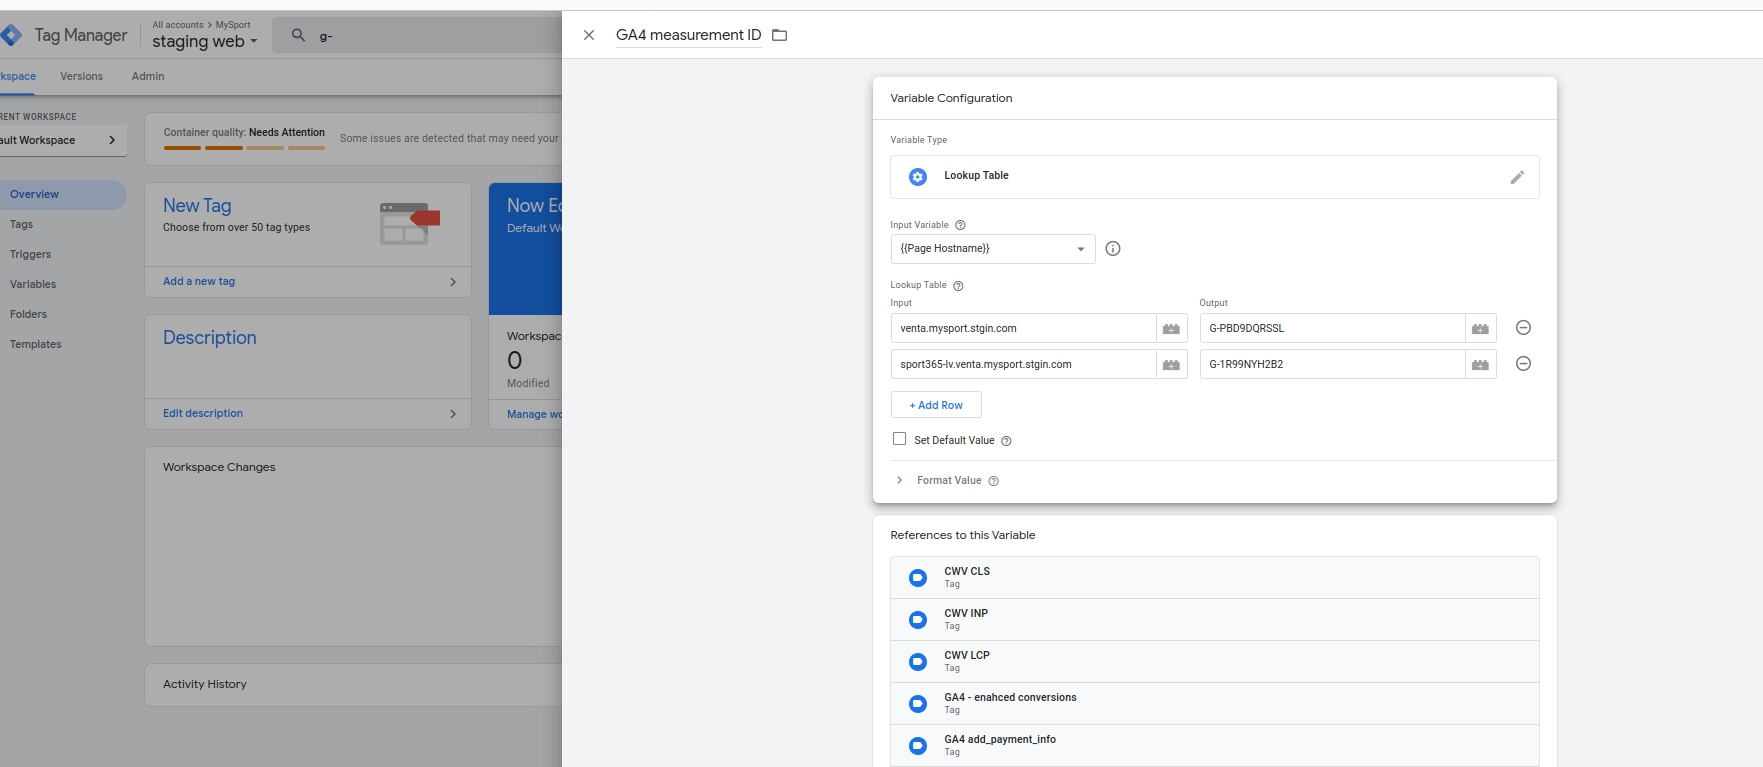The image size is (1763, 767).
Task: Click the CWV CLS tag icon
Action: point(917,578)
